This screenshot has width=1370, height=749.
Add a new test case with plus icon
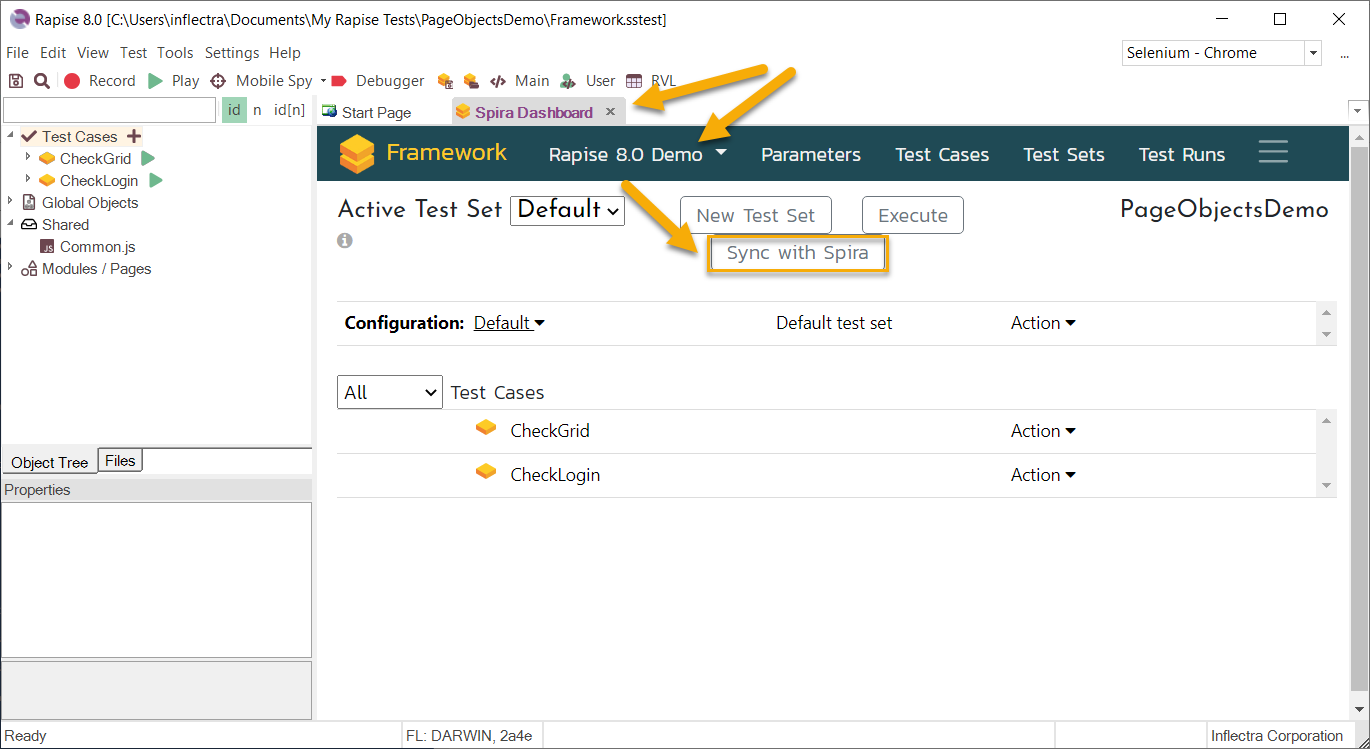point(134,137)
